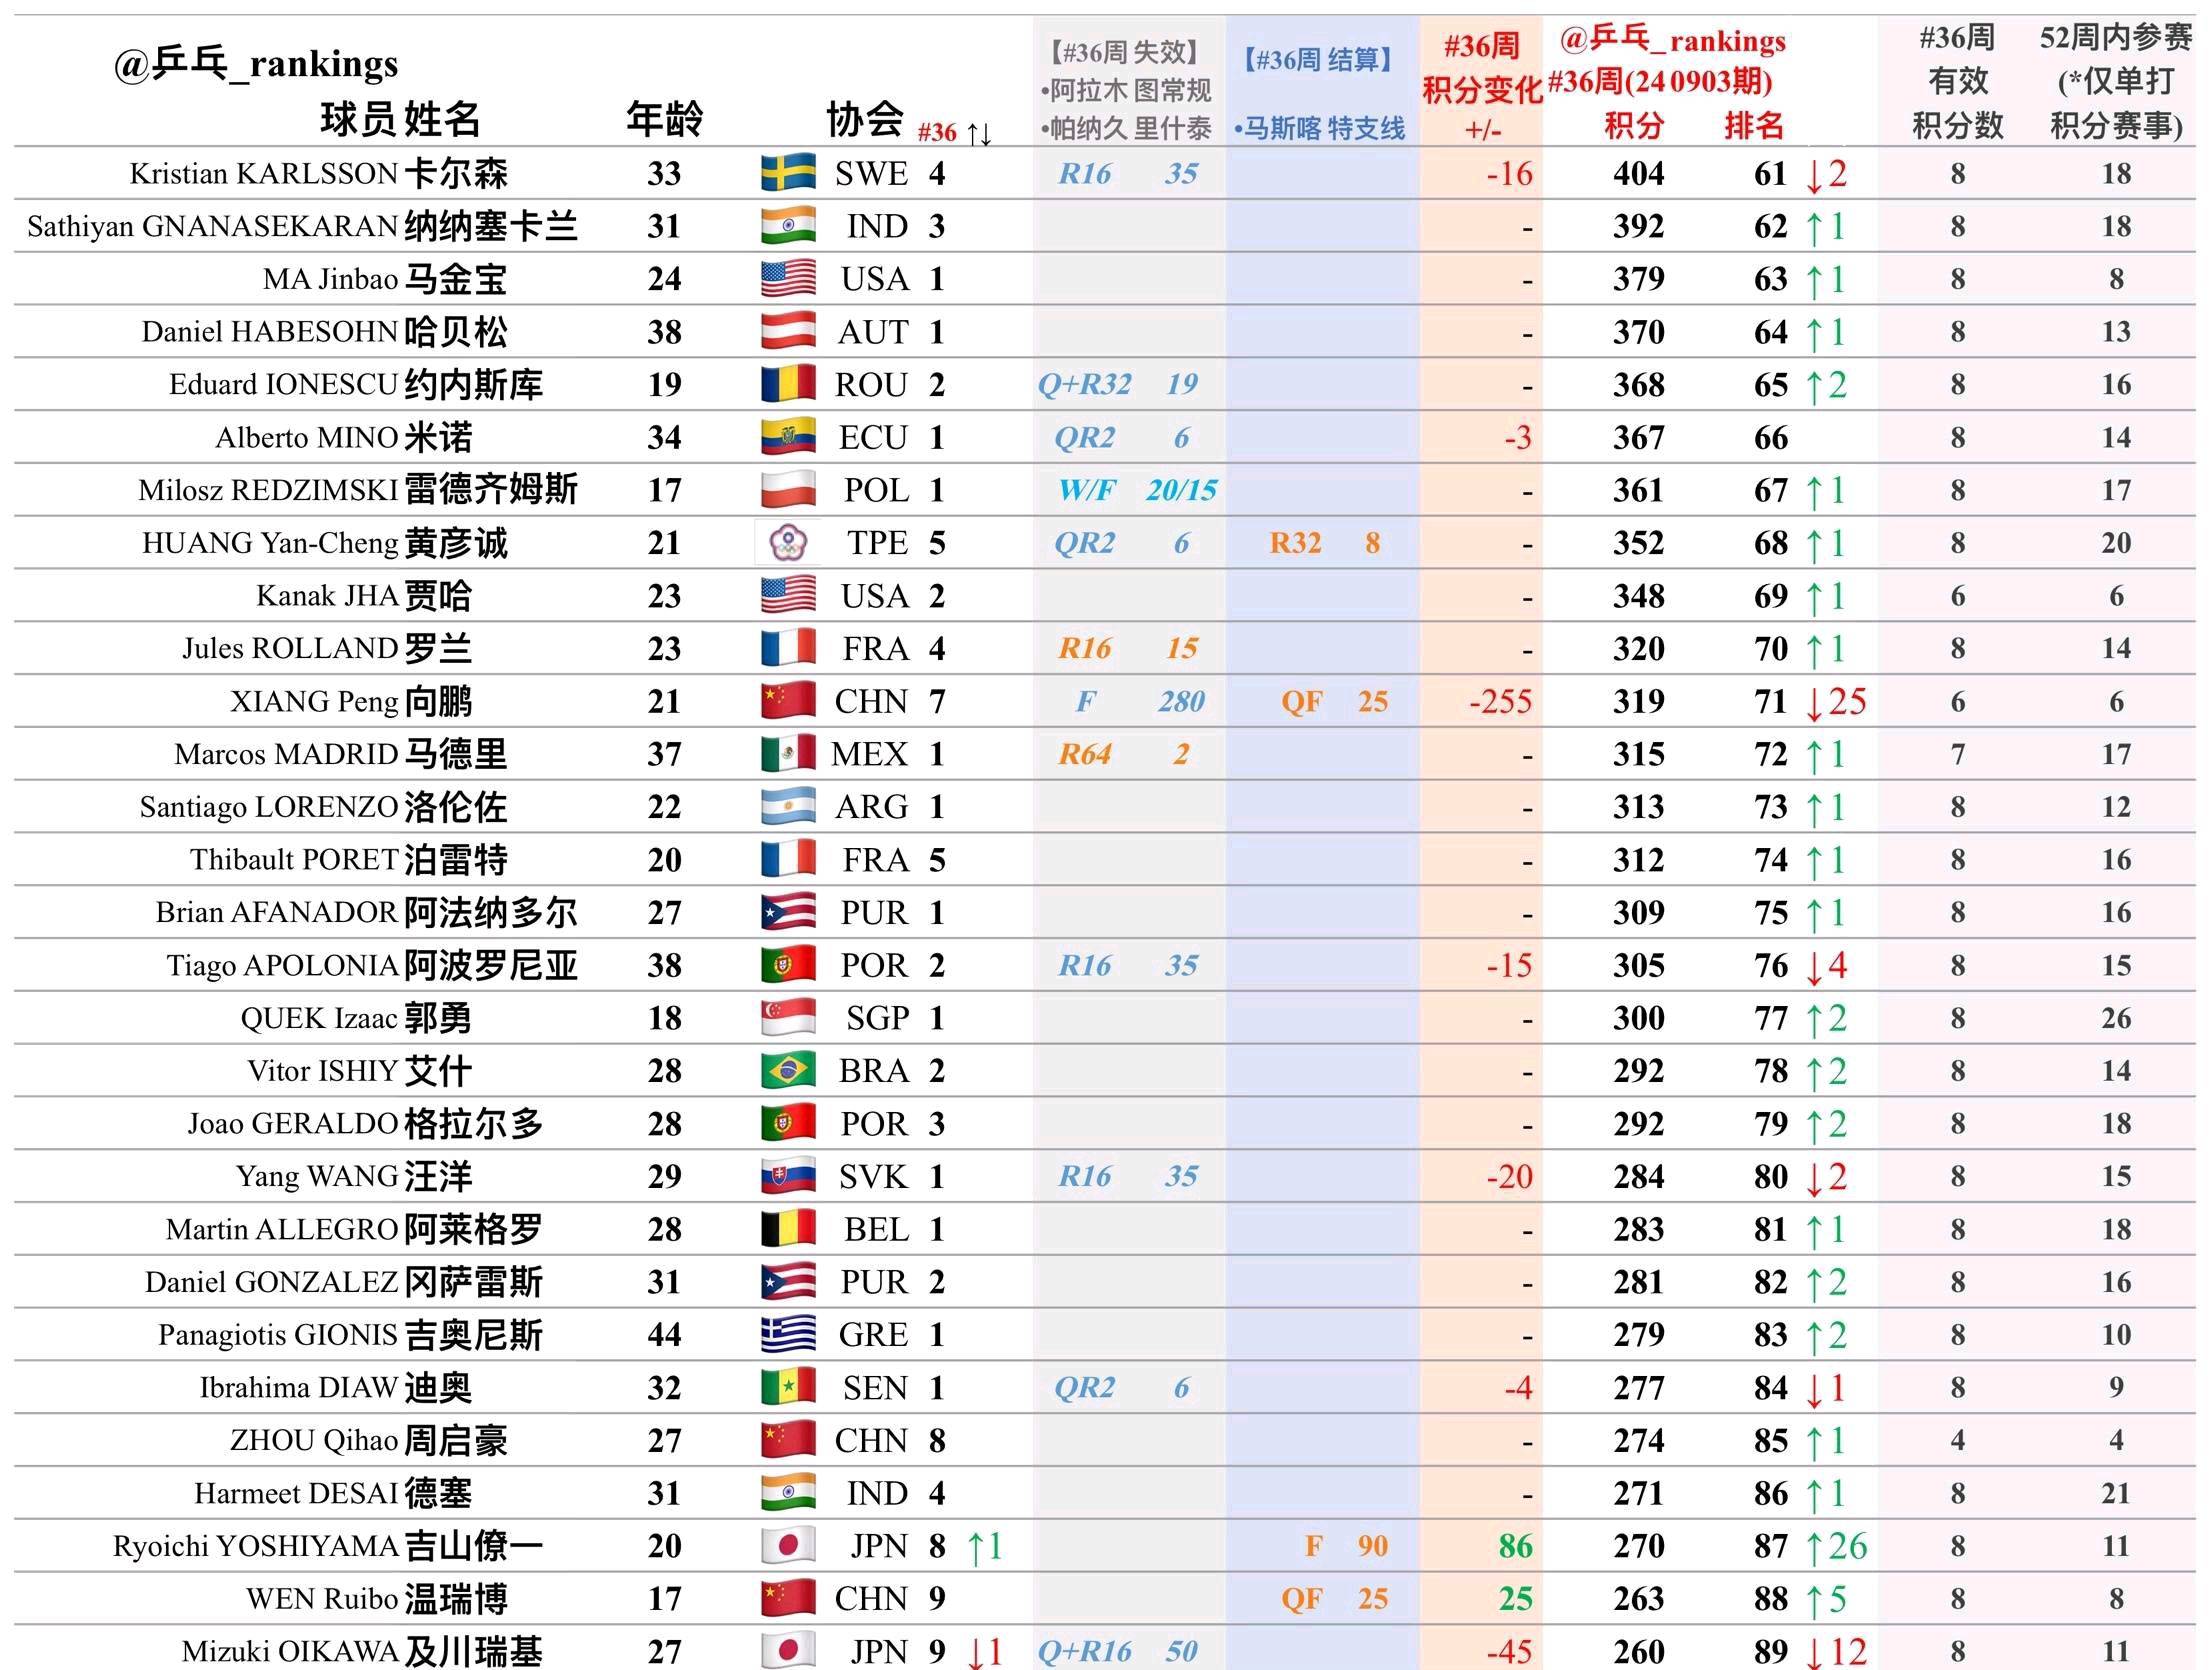Click the 球员姓名 column header
The width and height of the screenshot is (2211, 1670).
click(x=400, y=120)
